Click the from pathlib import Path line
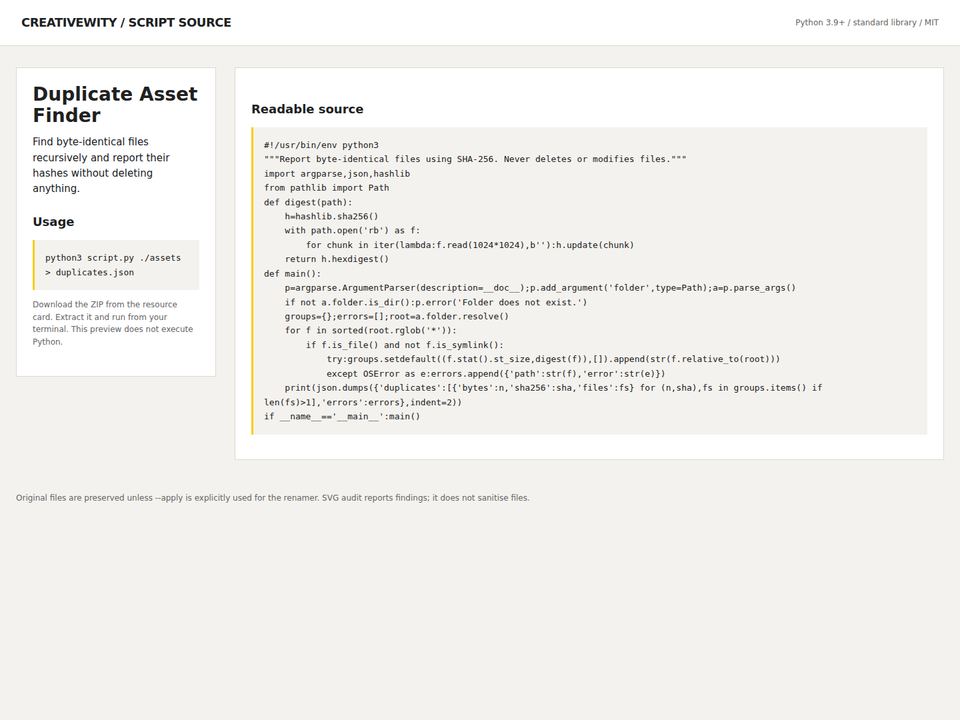This screenshot has height=720, width=960. point(326,188)
